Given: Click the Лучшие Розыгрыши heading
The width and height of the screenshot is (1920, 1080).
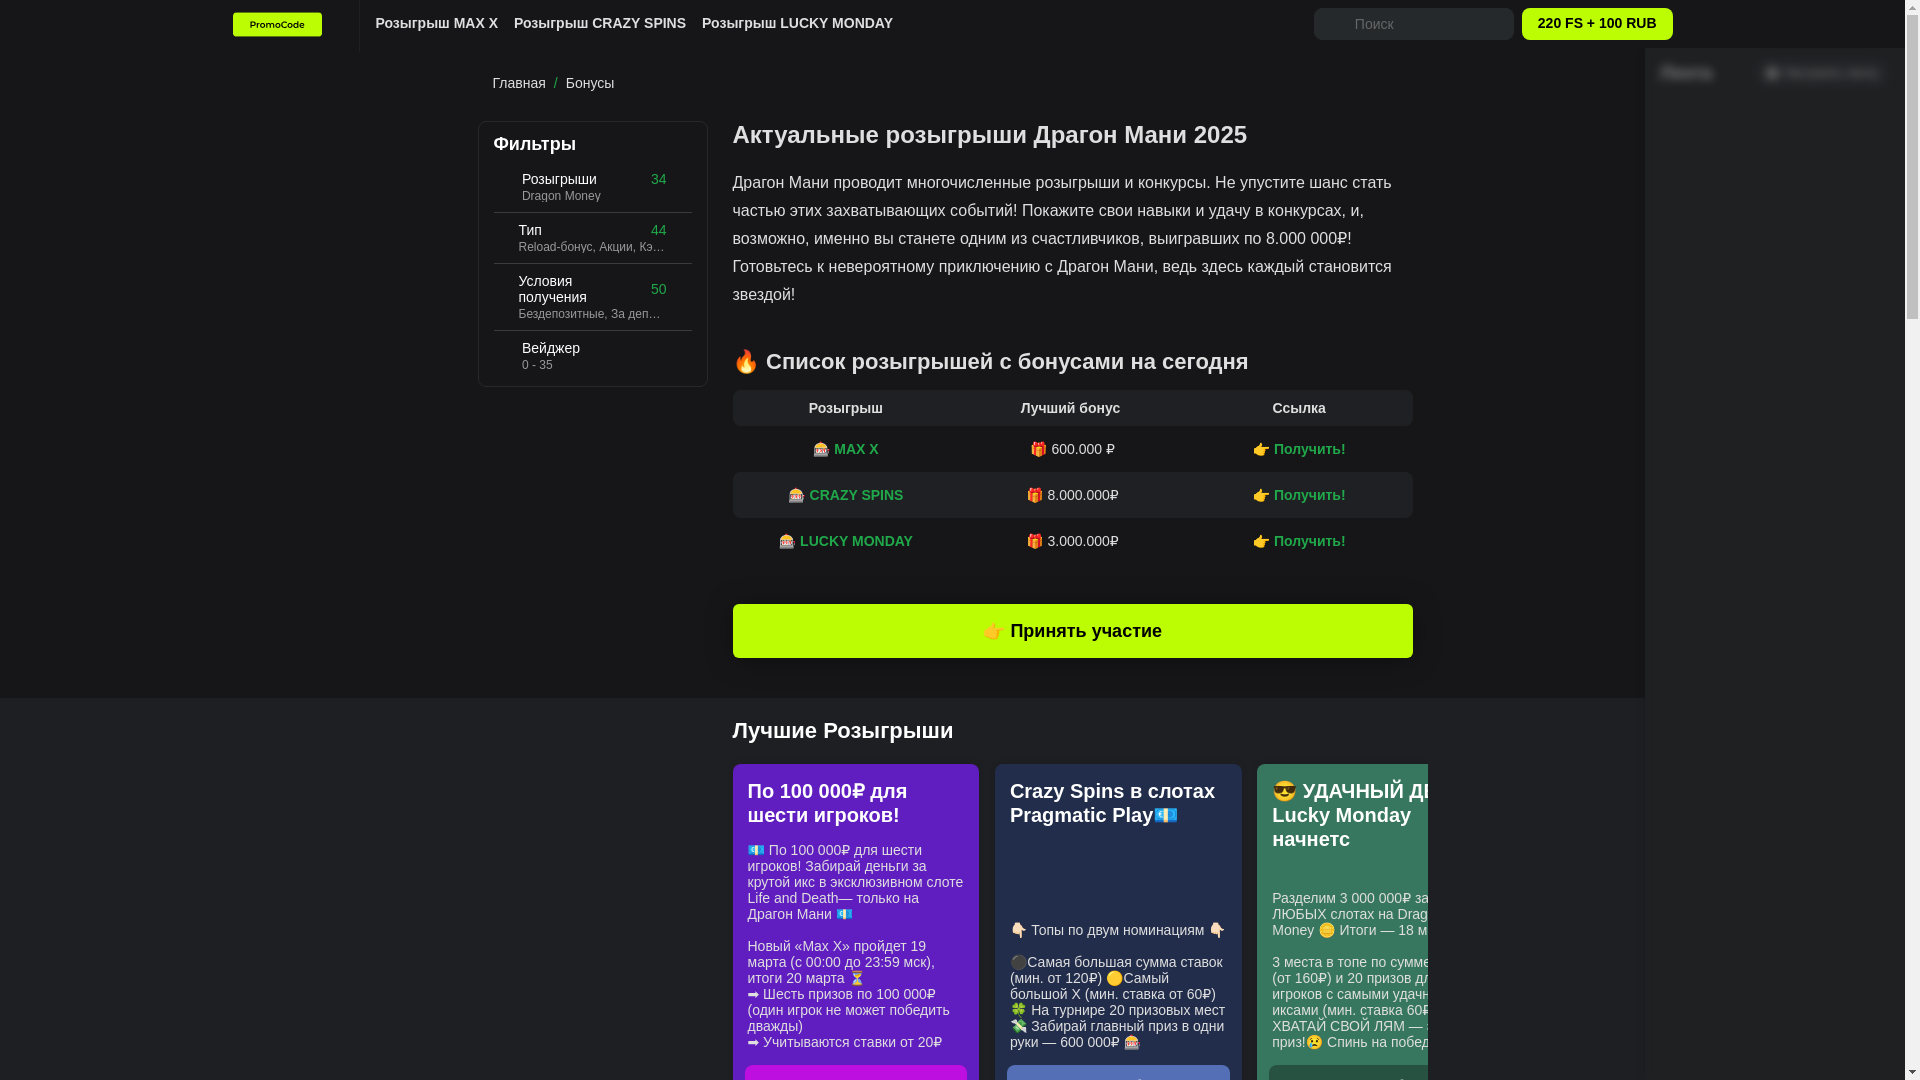Looking at the screenshot, I should click(x=842, y=731).
